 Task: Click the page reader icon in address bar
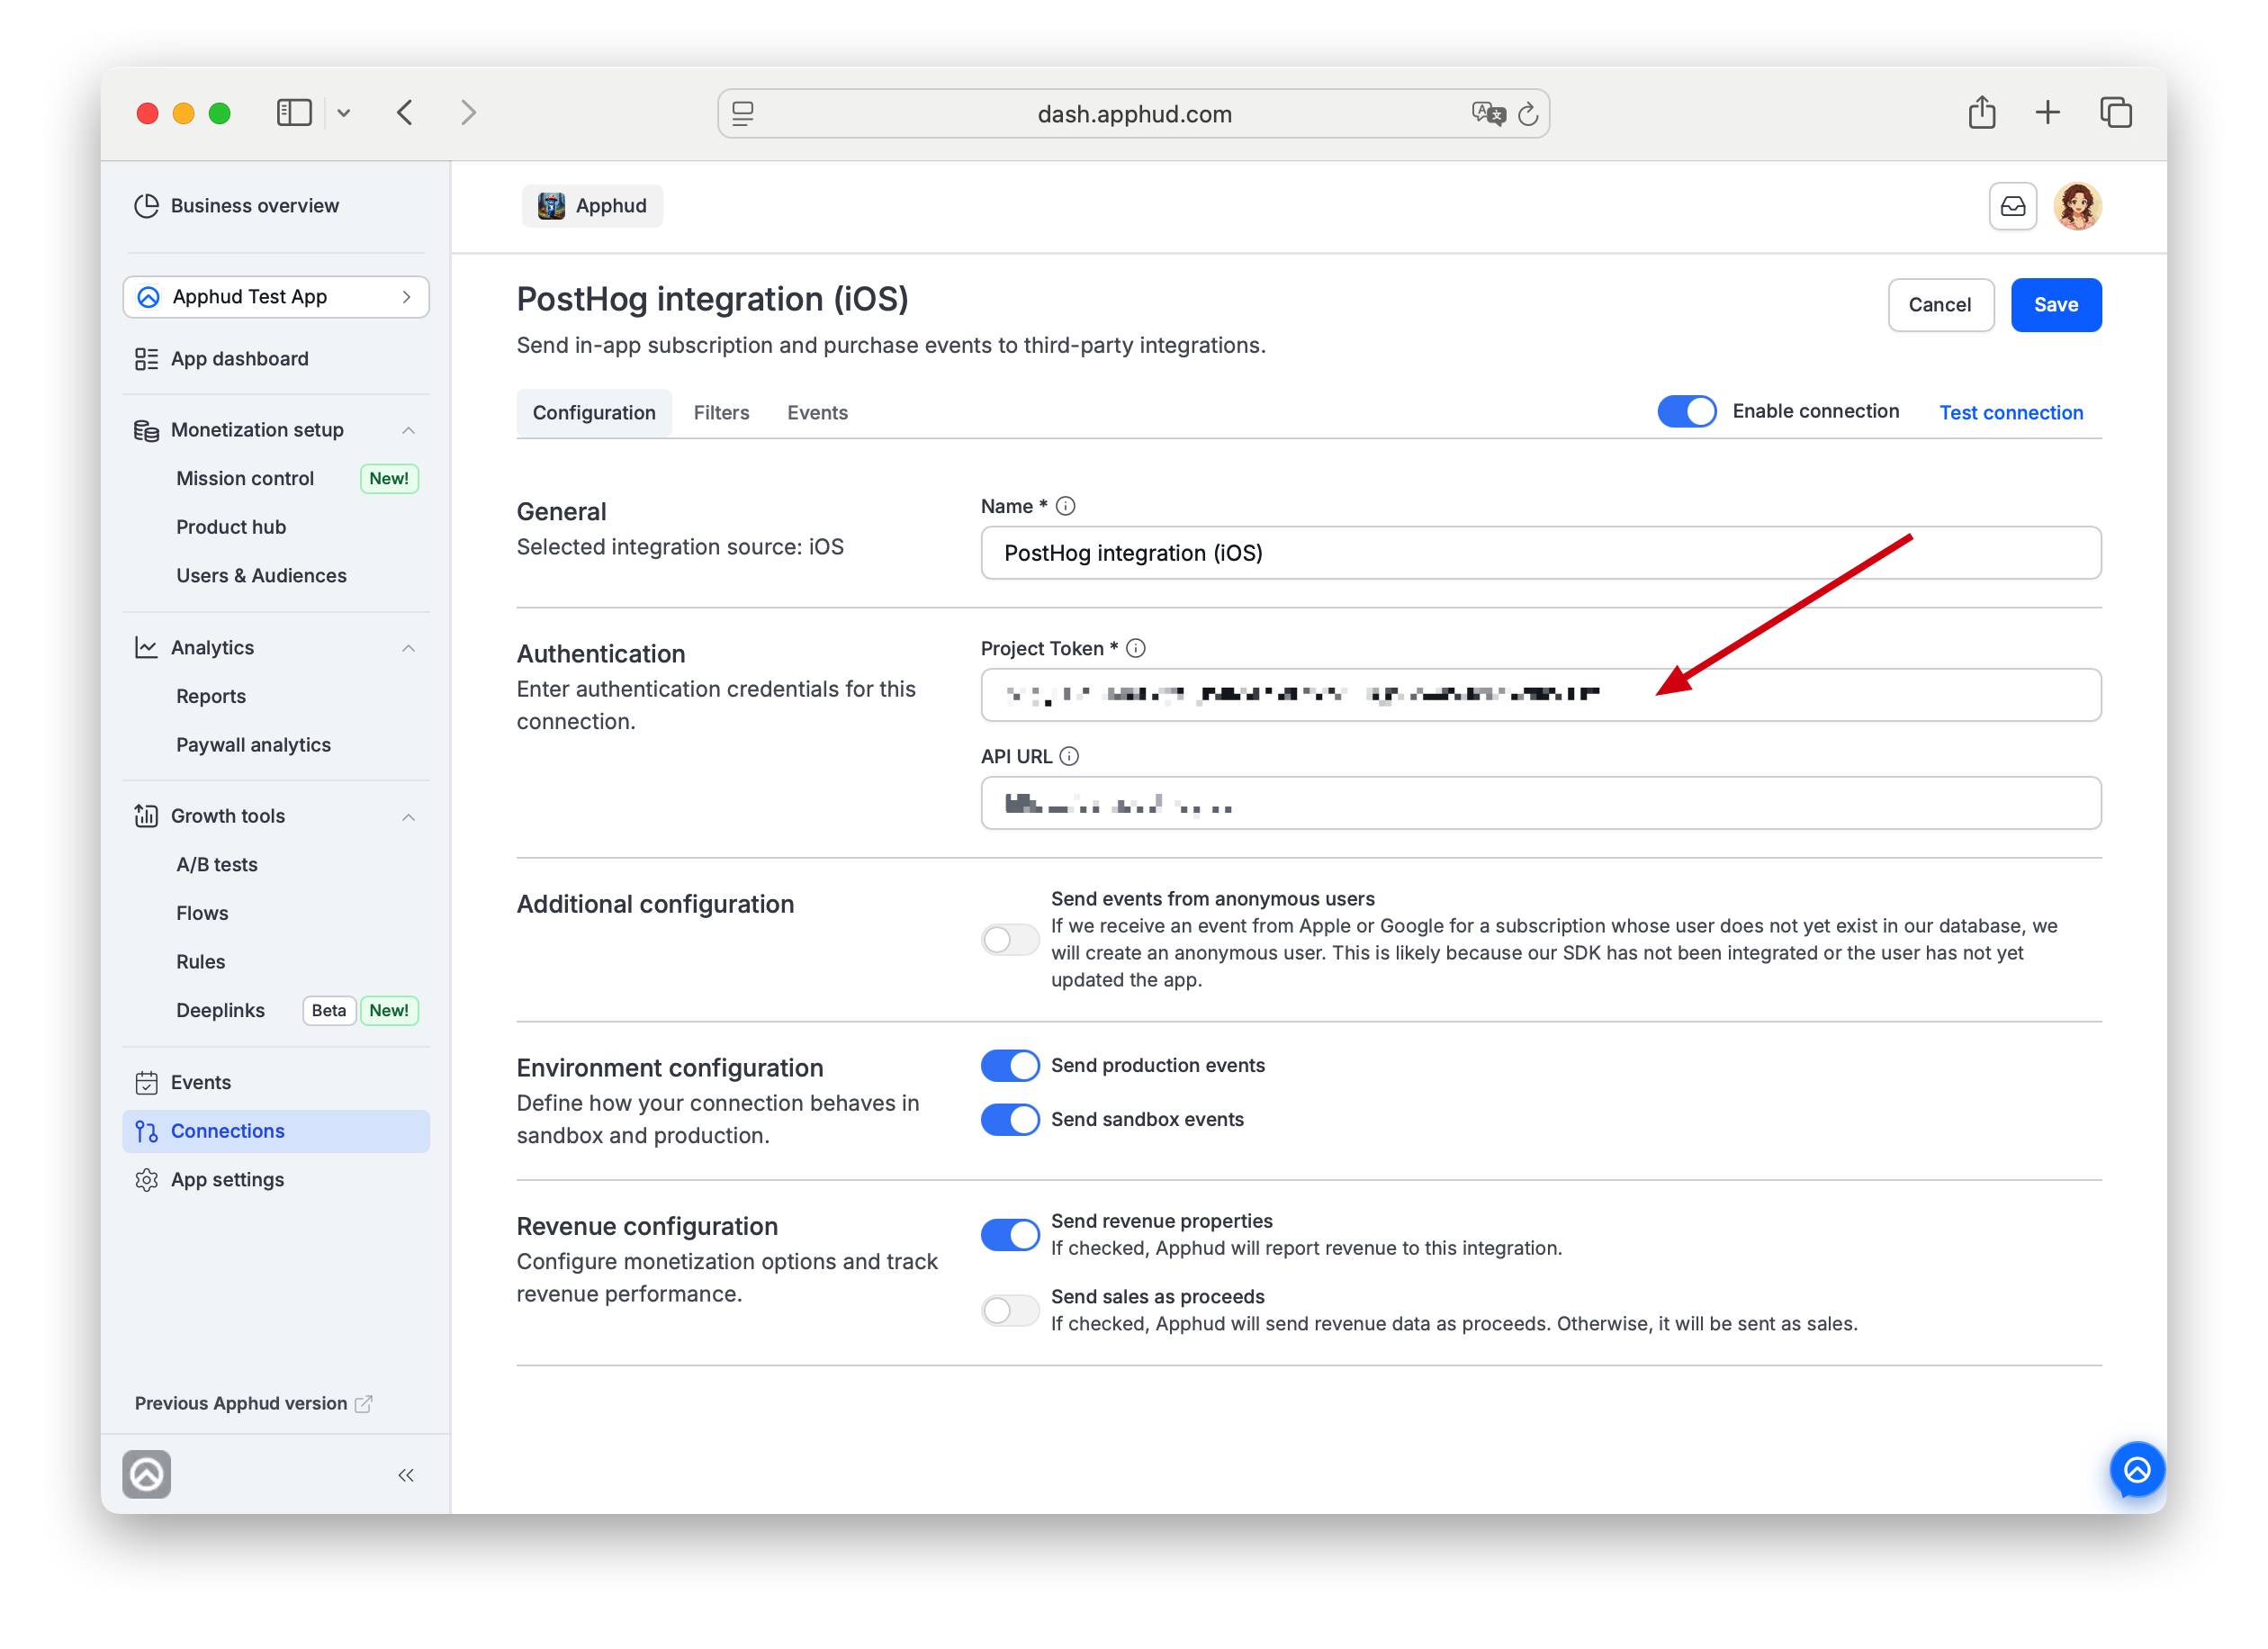pos(743,114)
